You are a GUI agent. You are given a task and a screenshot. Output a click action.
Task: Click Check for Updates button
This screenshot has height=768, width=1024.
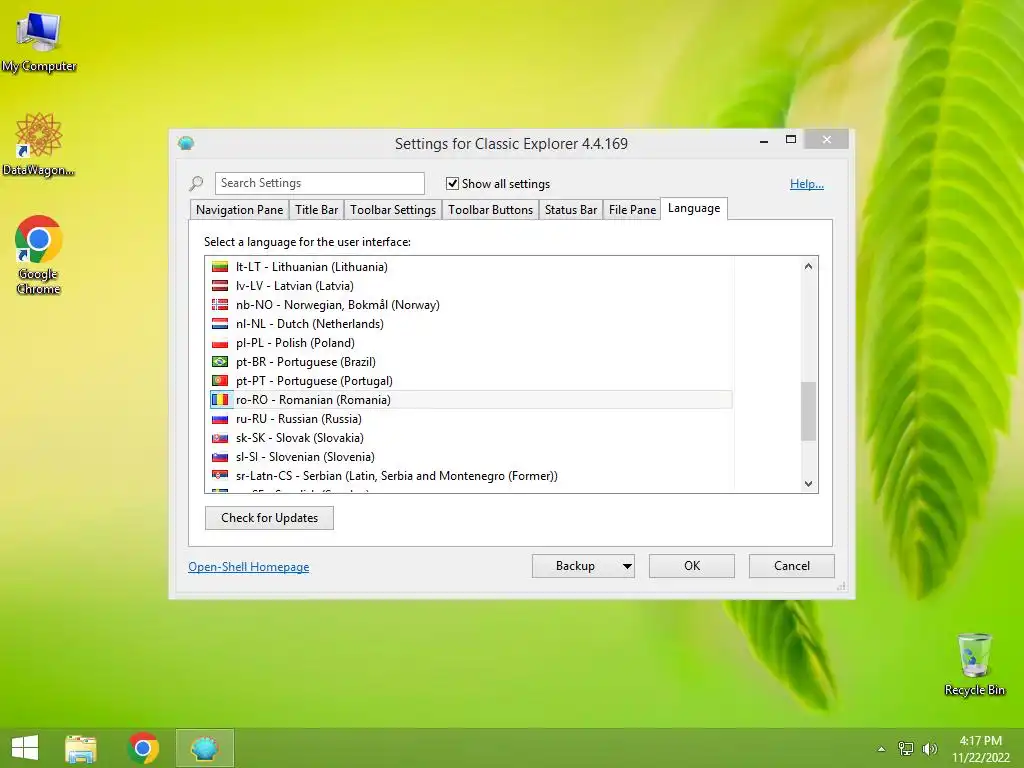click(269, 518)
